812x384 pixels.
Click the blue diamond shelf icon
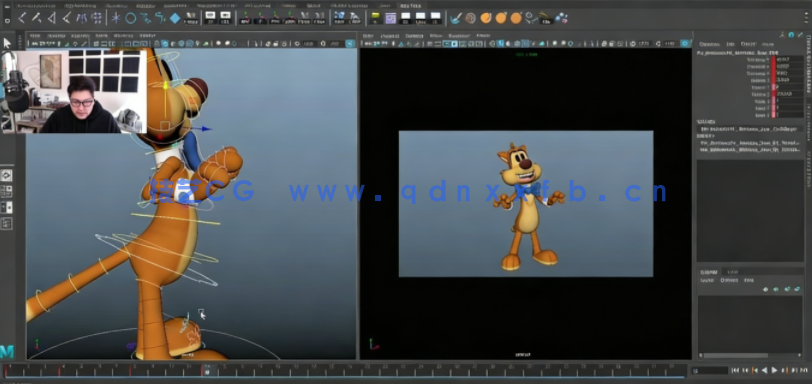[x=175, y=18]
